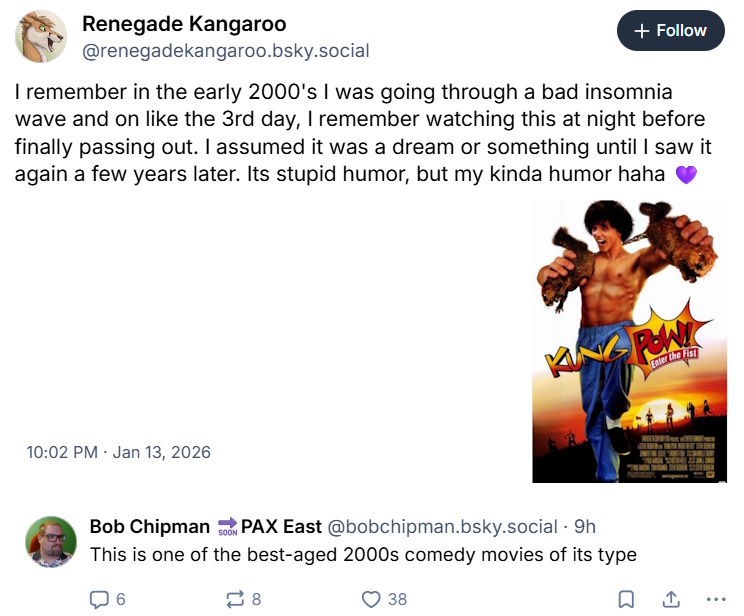Image resolution: width=744 pixels, height=616 pixels.
Task: Click the 9h reply timestamp
Action: click(x=584, y=526)
